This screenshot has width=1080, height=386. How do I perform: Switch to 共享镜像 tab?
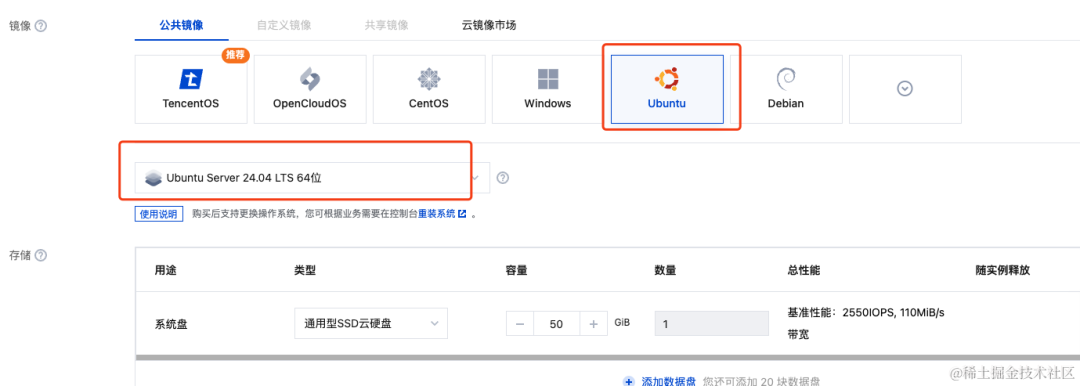tap(386, 26)
